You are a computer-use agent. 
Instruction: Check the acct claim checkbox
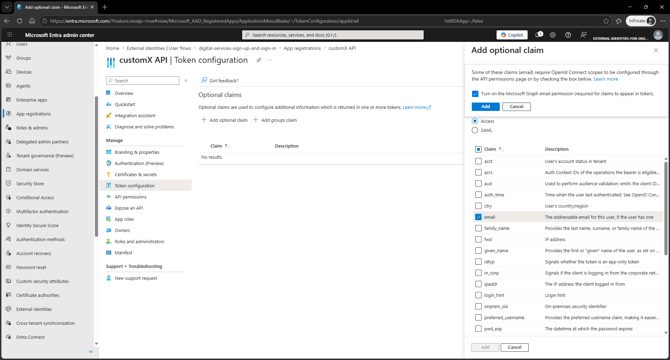(479, 161)
